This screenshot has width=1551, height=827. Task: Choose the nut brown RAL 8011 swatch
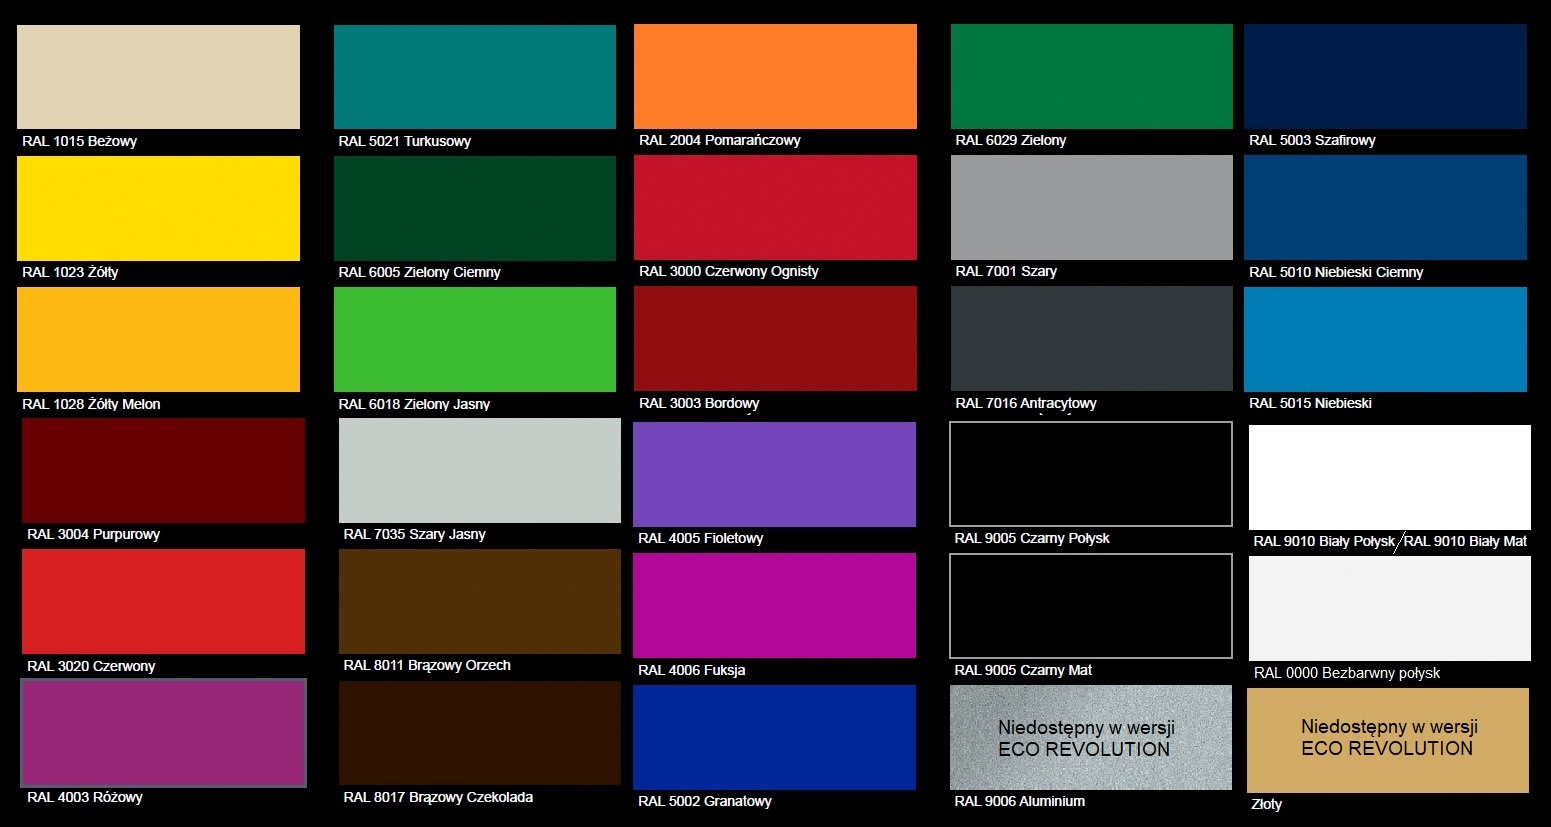[x=480, y=601]
